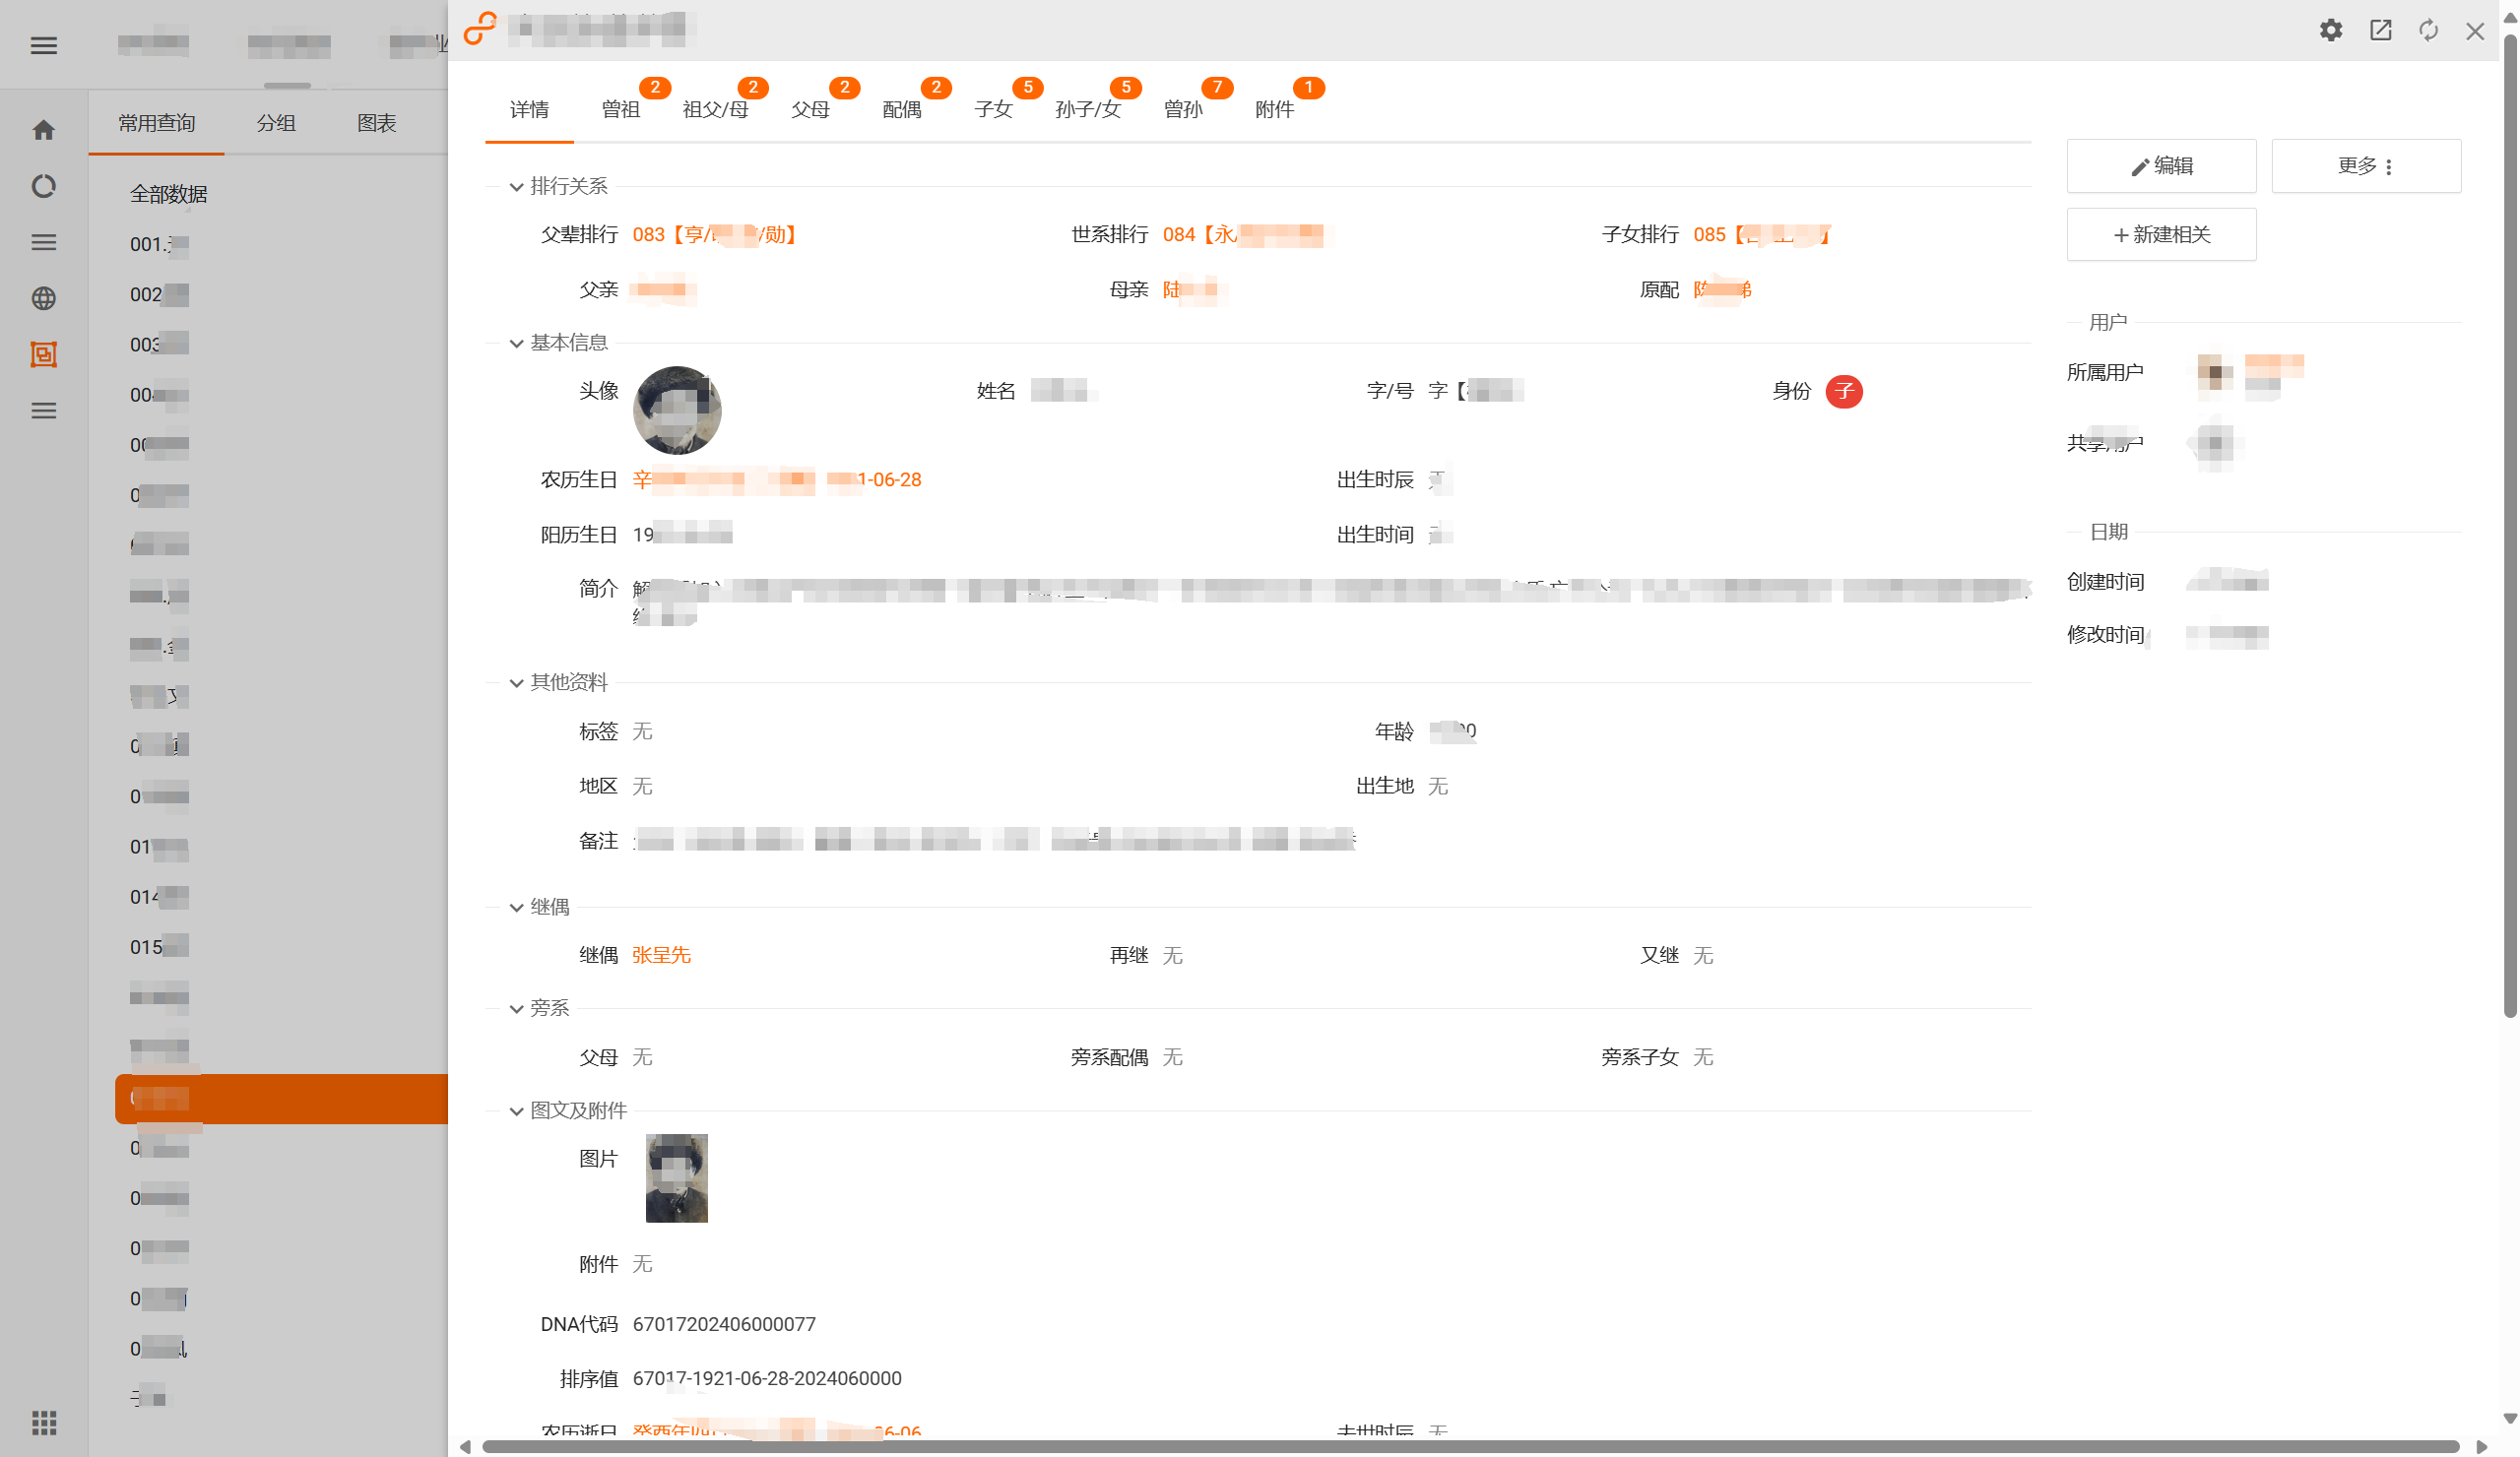Collapse the 排行关系 section

516,187
